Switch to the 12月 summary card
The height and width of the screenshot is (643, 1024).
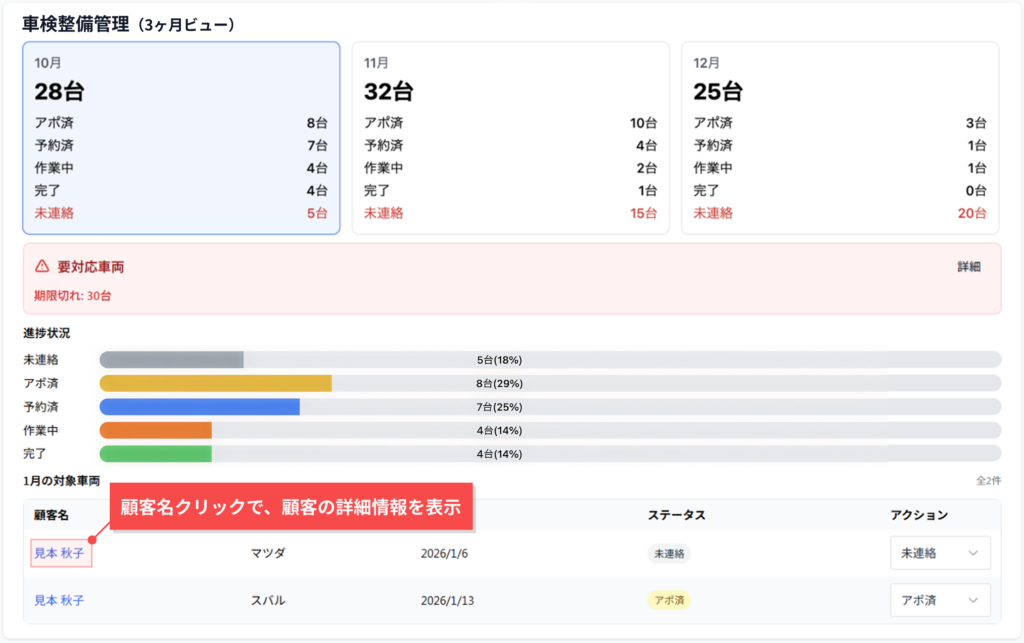[x=840, y=138]
